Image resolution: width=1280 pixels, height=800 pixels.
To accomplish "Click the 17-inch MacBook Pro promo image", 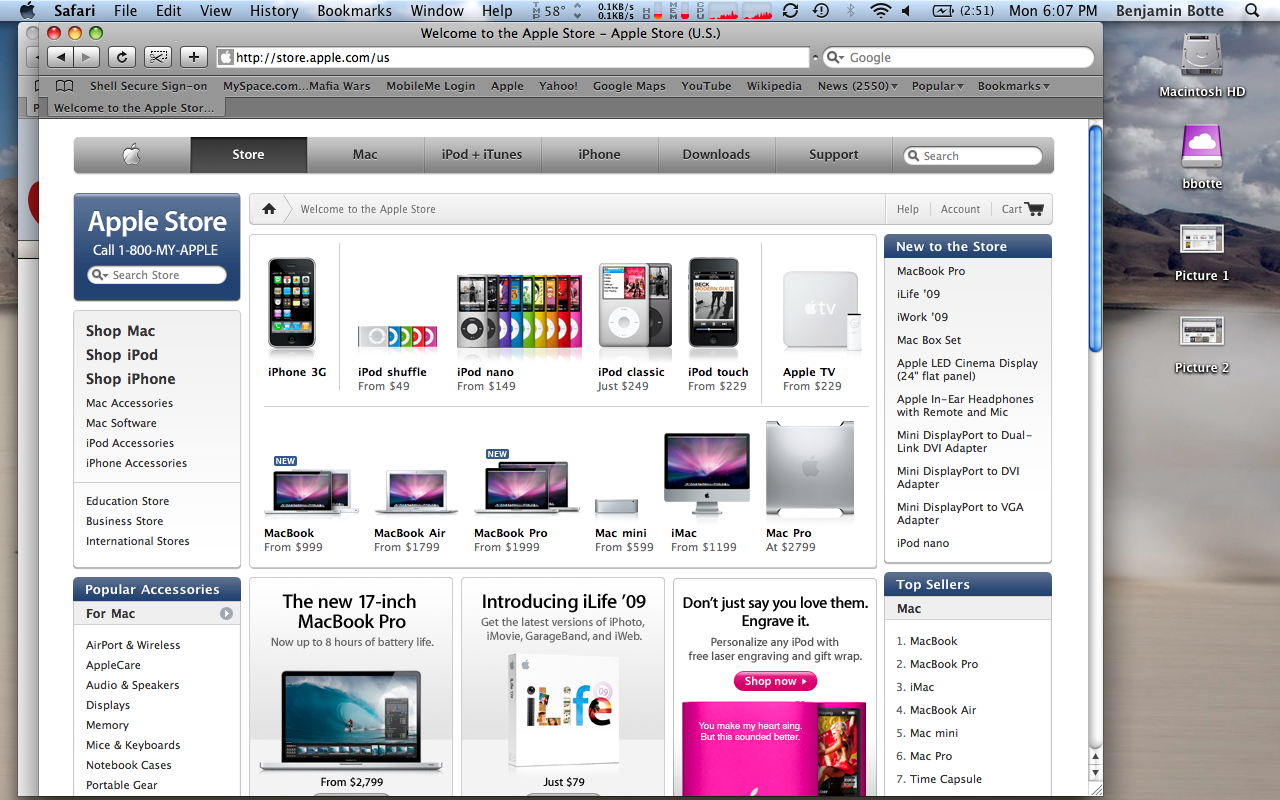I will (352, 720).
